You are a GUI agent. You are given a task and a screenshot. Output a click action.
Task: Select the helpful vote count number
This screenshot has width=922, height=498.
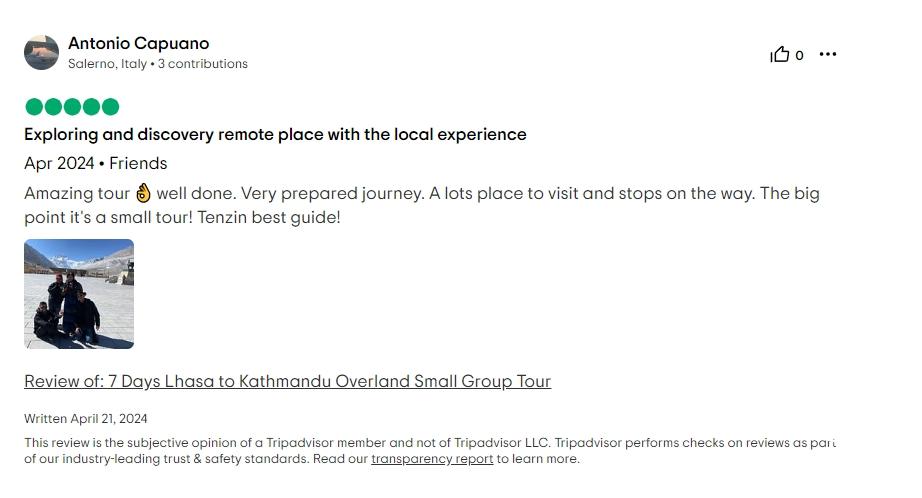tap(799, 55)
